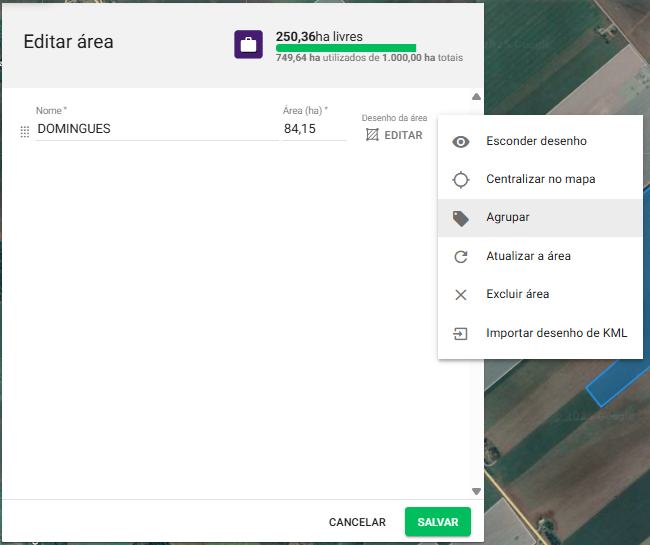
Task: Click the import icon for KML
Action: (x=460, y=334)
